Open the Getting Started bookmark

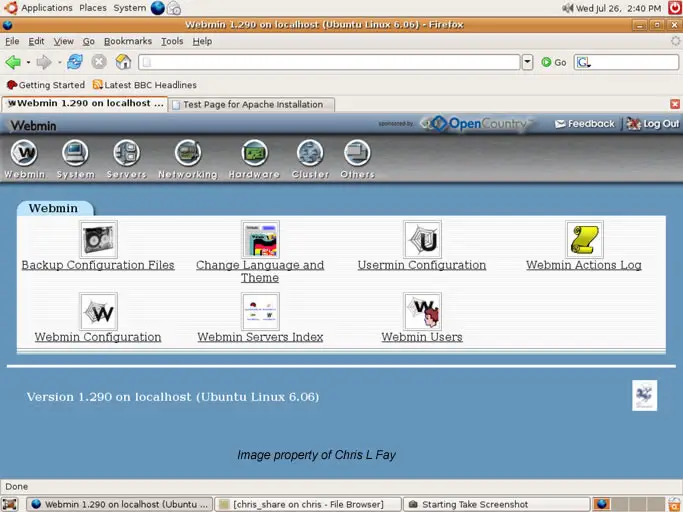46,85
